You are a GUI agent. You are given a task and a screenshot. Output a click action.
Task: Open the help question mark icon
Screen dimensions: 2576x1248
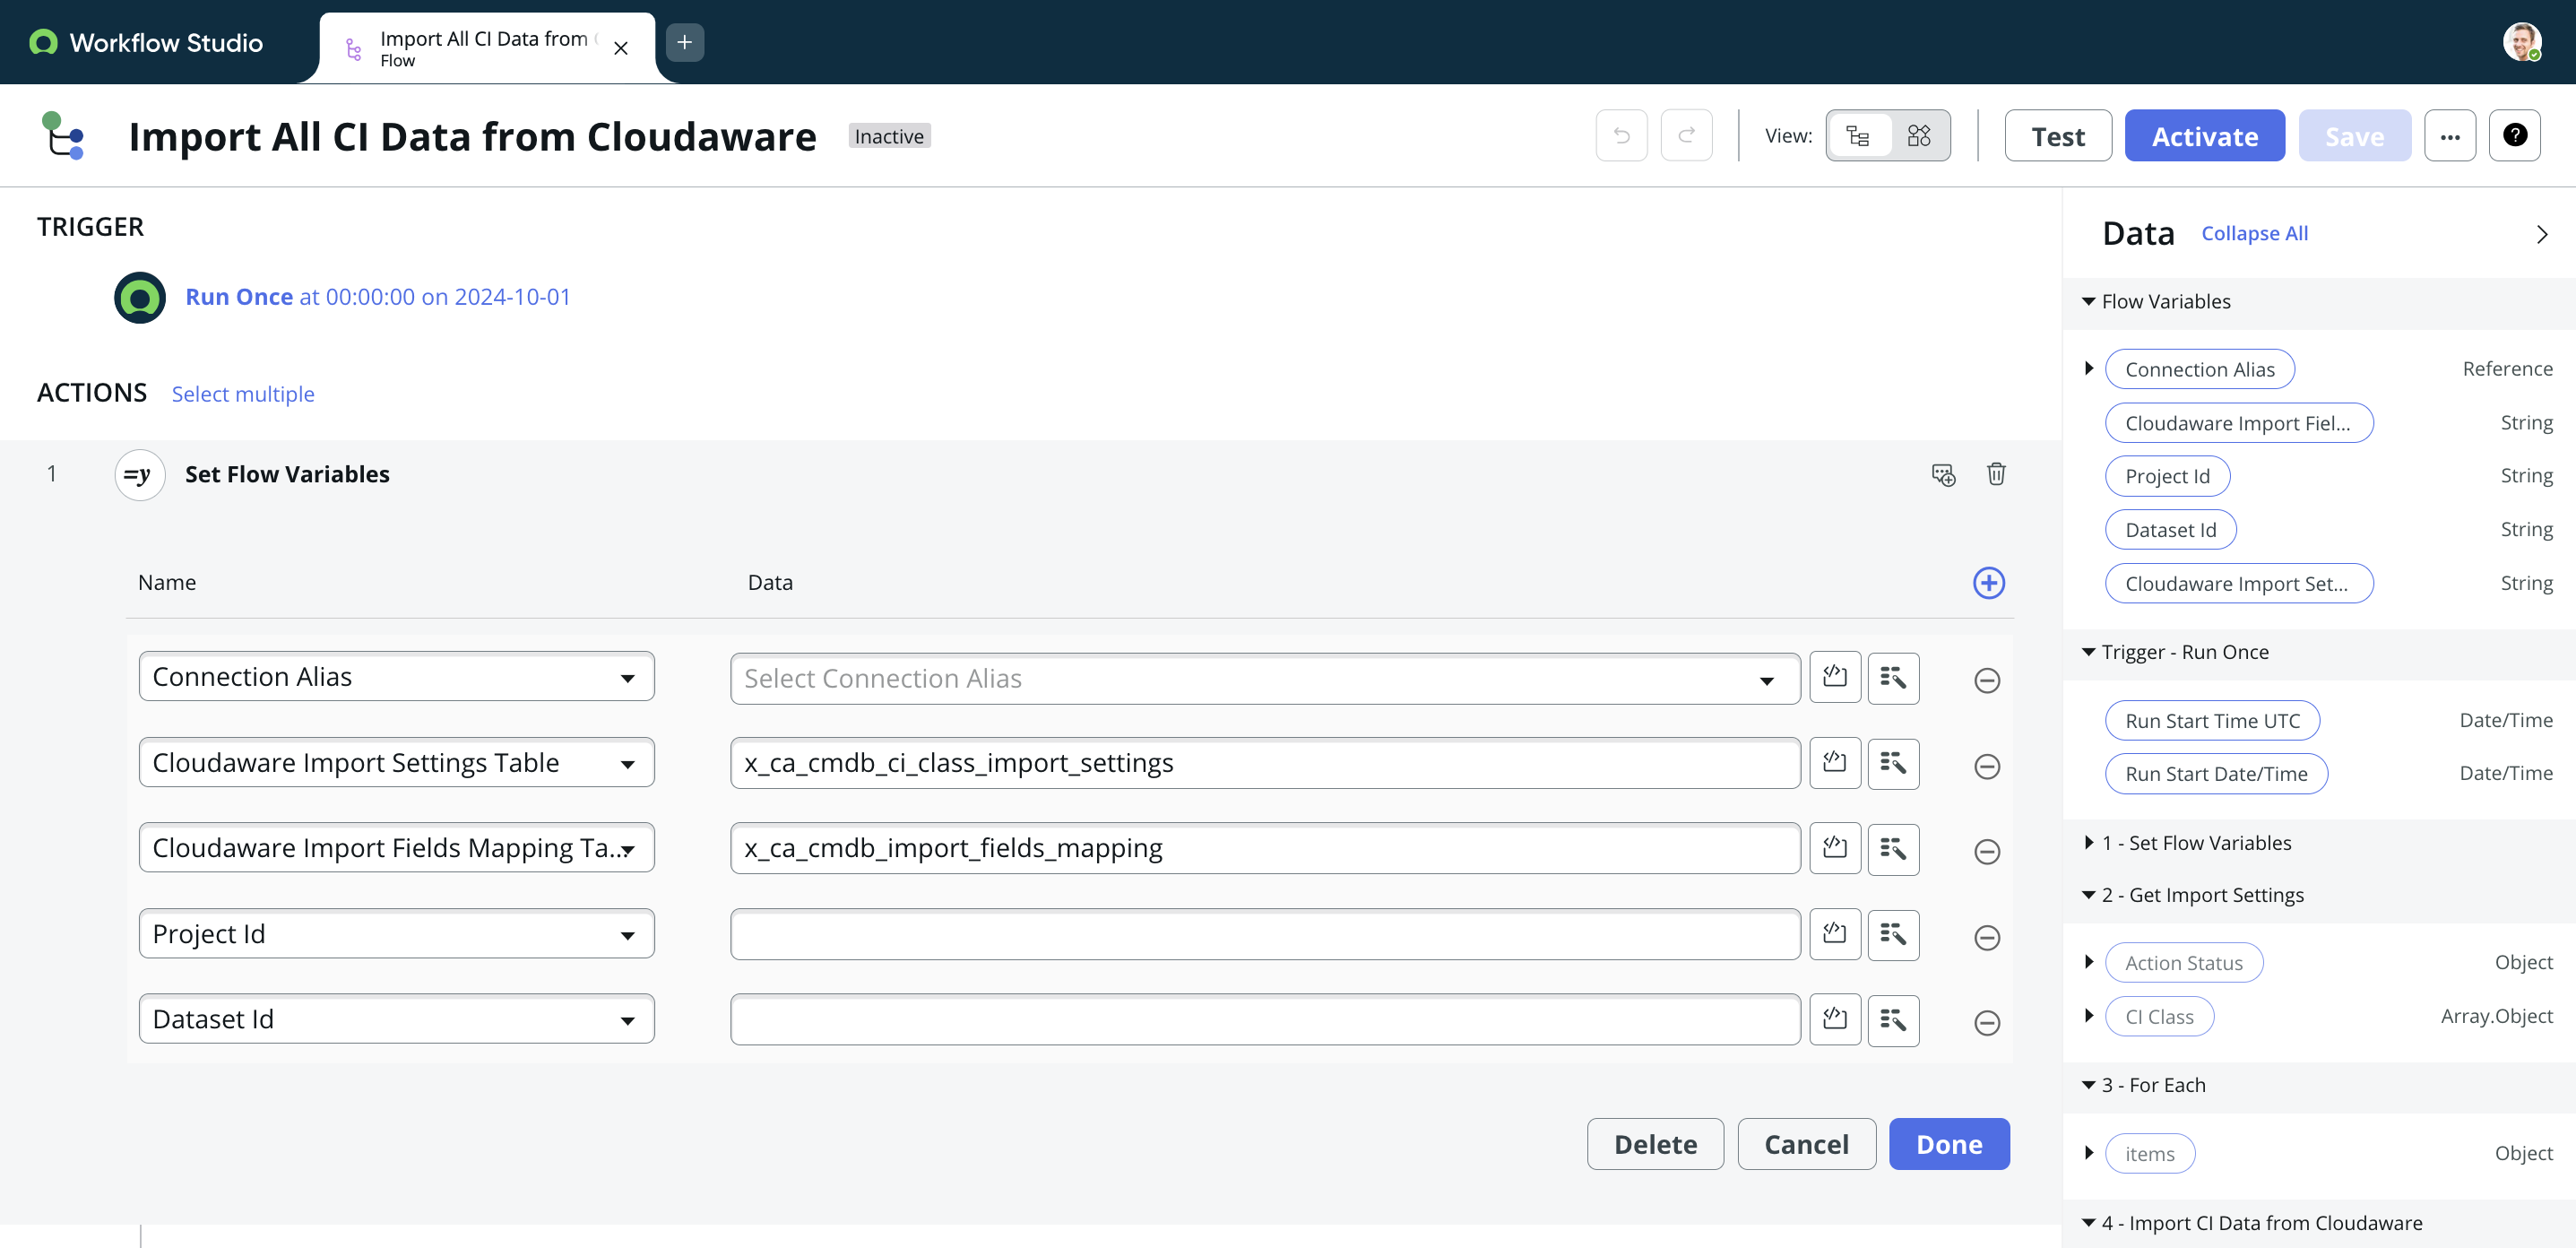(x=2516, y=135)
